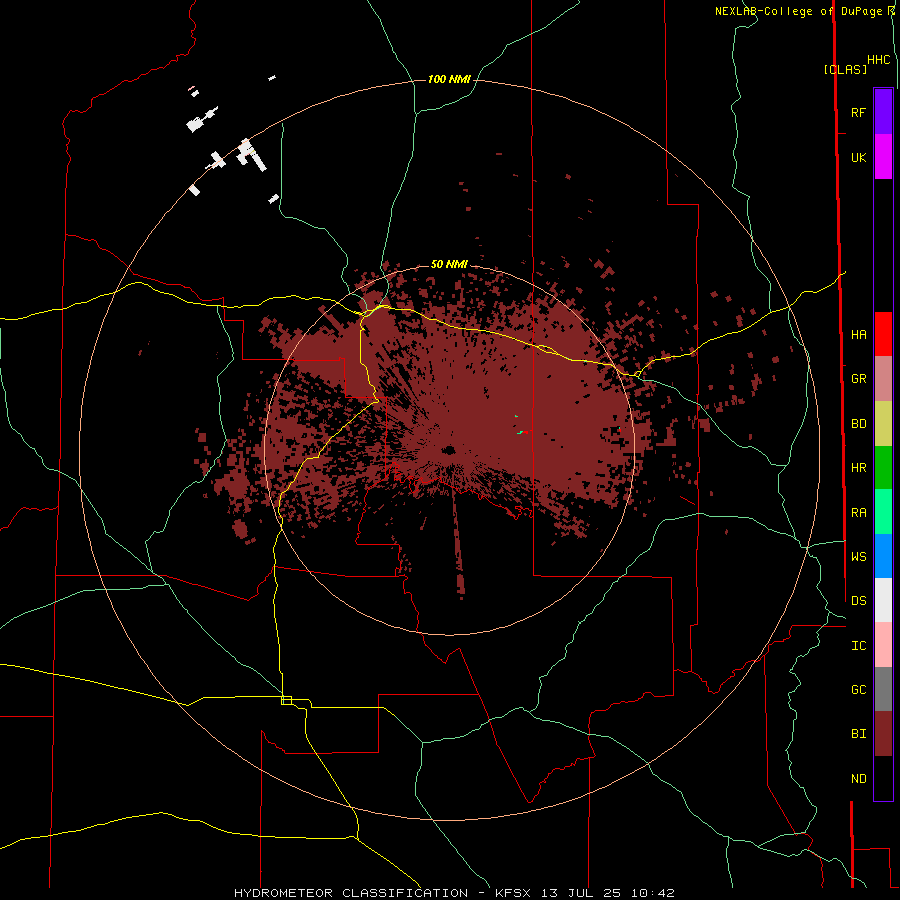Click the RF legend label
The width and height of the screenshot is (900, 900).
click(858, 112)
